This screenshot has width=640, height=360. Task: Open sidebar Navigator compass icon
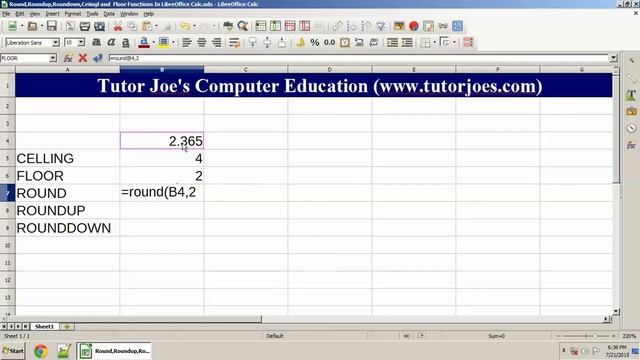coord(631,128)
